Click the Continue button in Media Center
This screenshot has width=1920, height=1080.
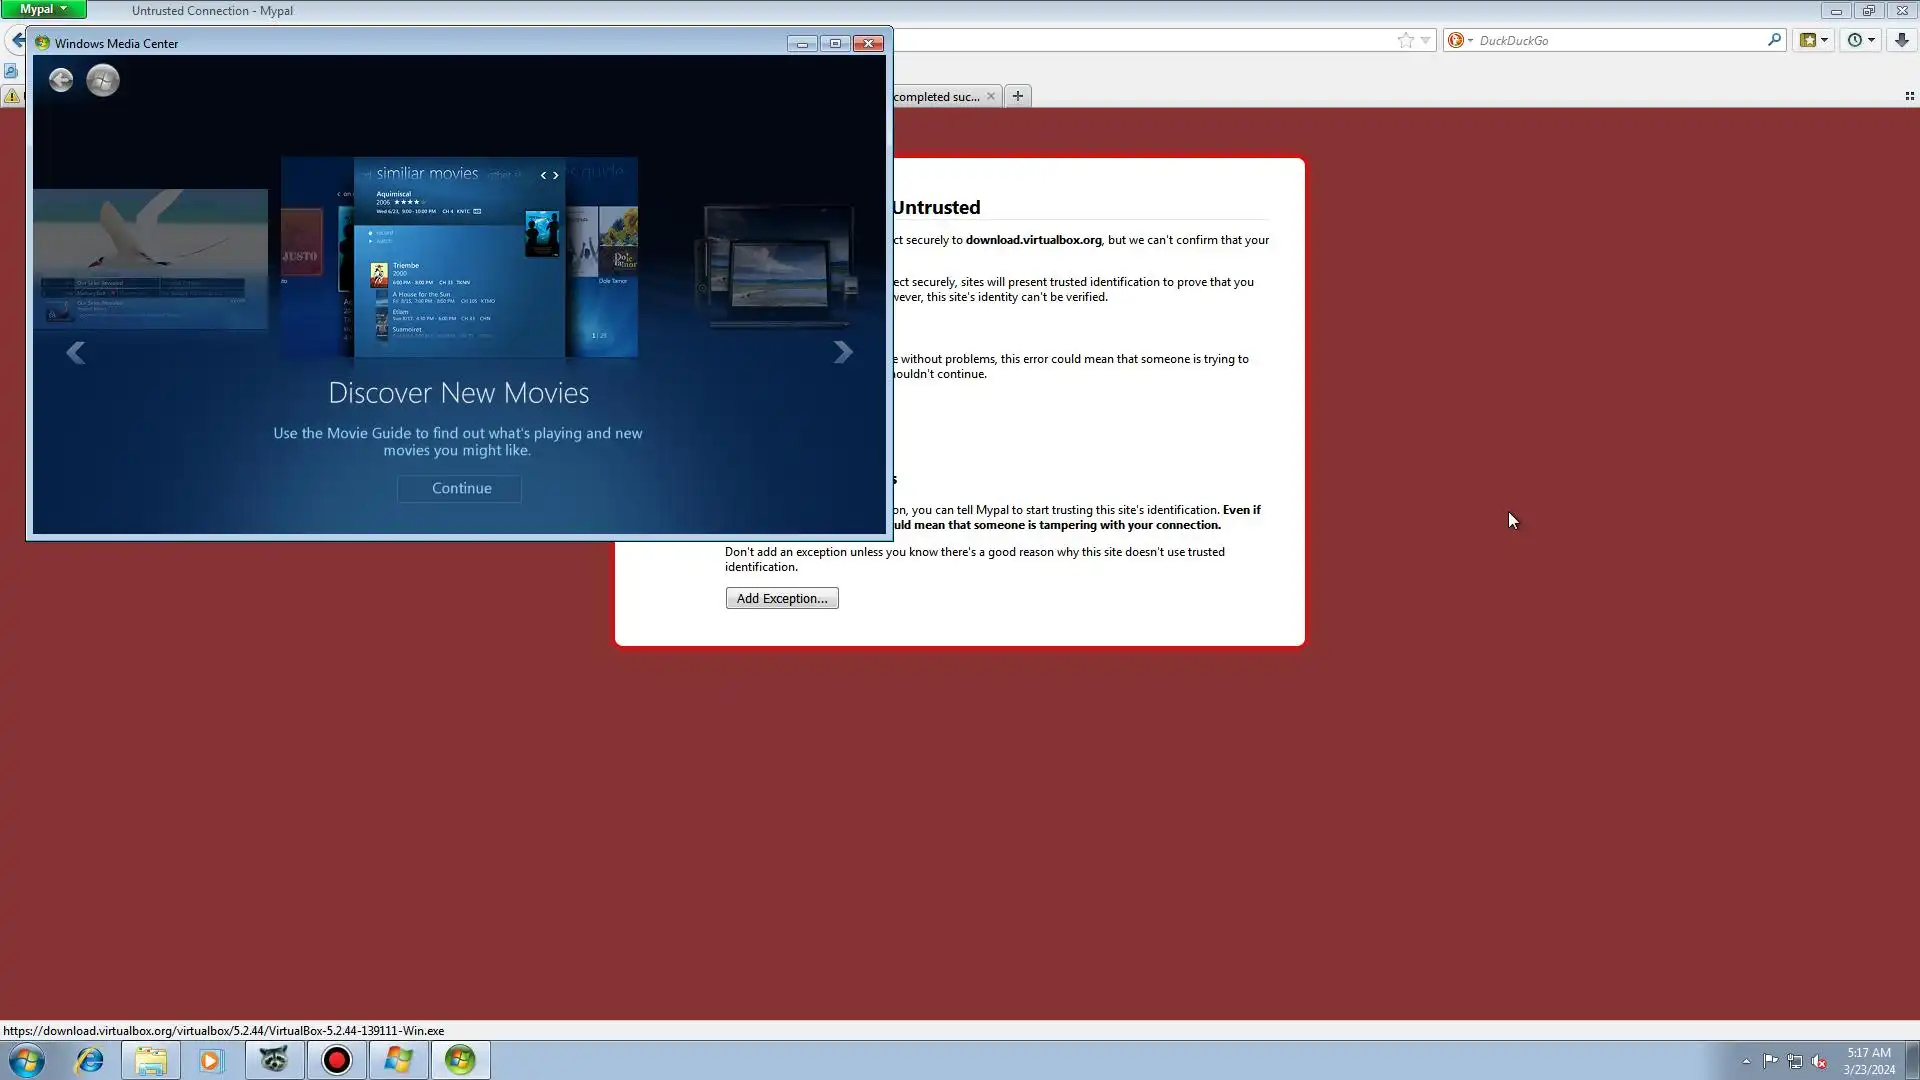[460, 488]
